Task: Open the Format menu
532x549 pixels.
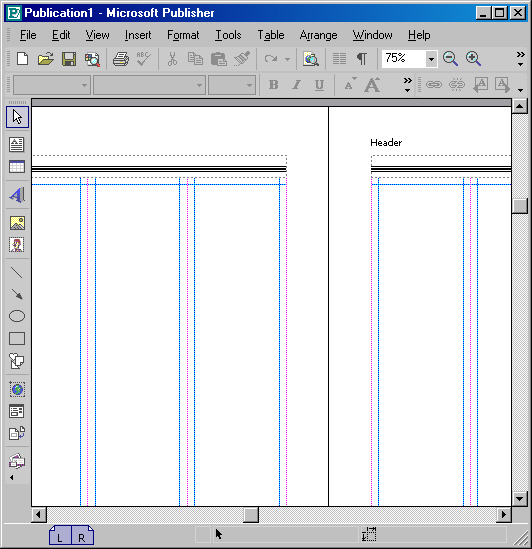Action: [183, 35]
